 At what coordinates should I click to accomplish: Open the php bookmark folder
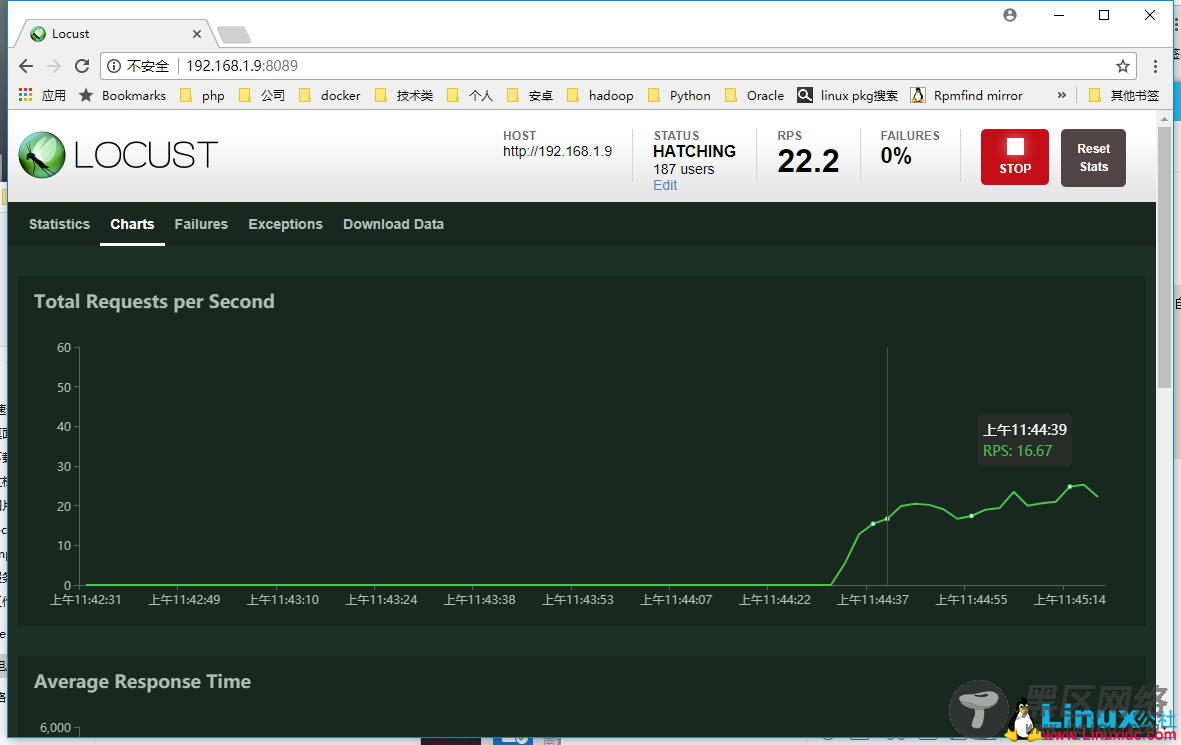203,95
